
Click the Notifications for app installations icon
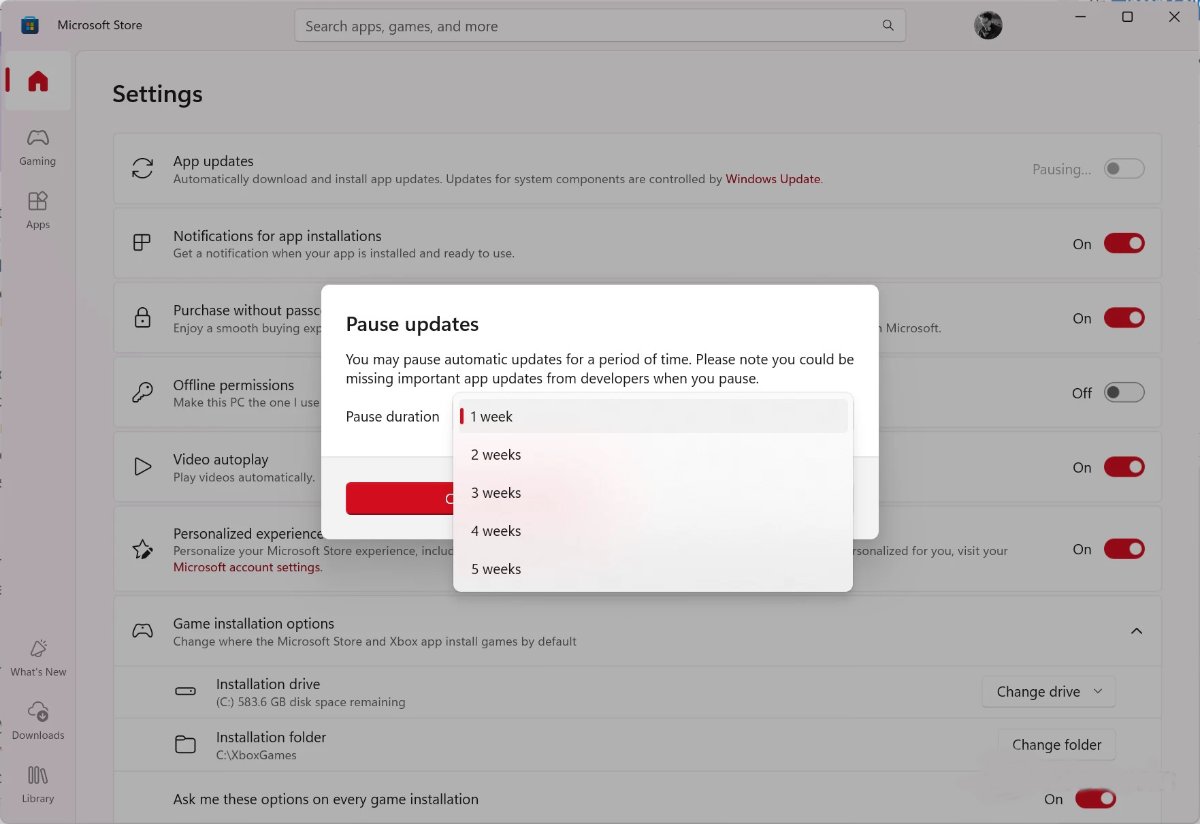pos(142,243)
